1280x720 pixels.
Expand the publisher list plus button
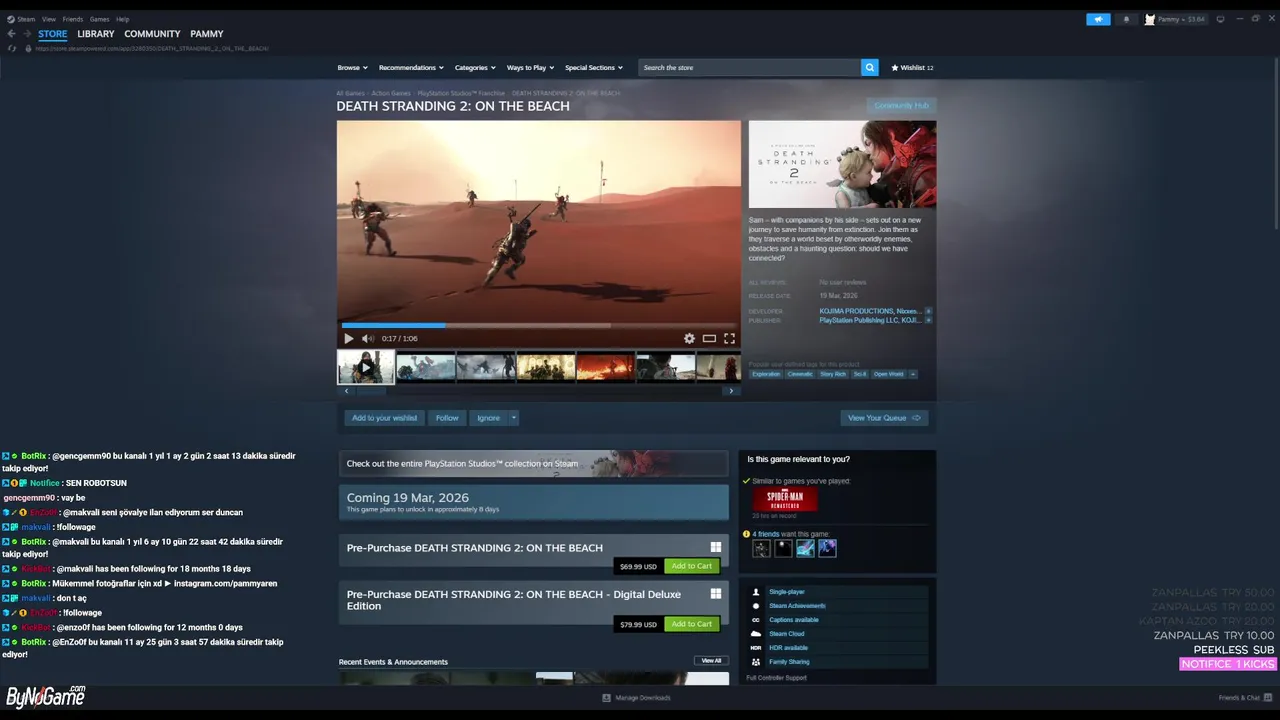(928, 320)
